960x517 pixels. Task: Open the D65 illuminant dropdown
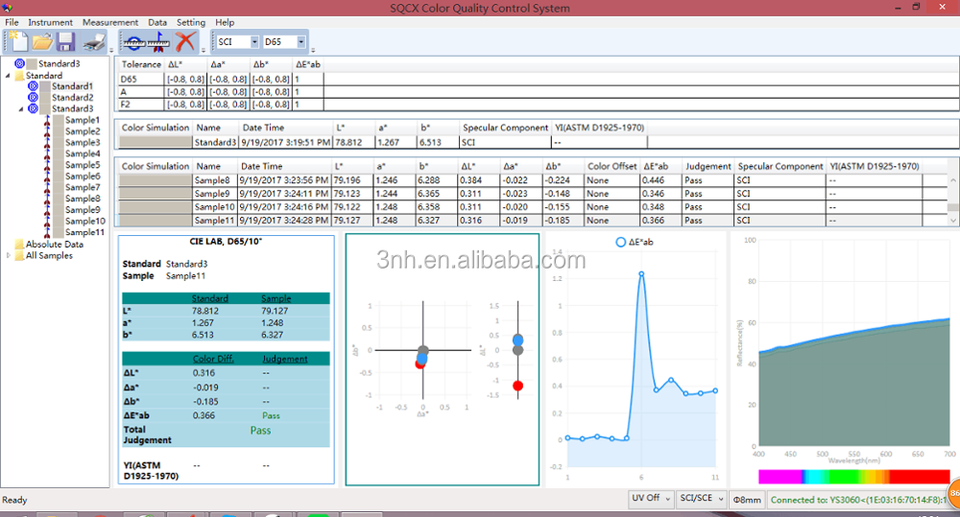click(301, 42)
